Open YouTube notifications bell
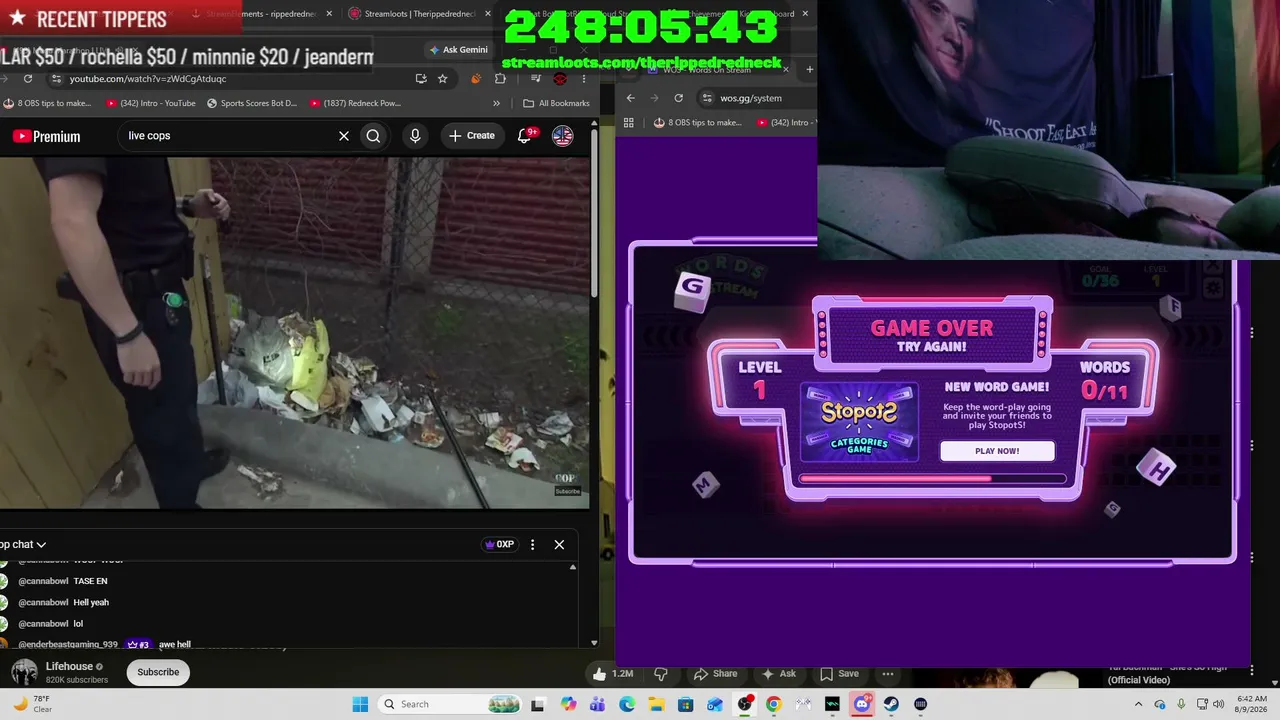The height and width of the screenshot is (720, 1280). click(524, 136)
